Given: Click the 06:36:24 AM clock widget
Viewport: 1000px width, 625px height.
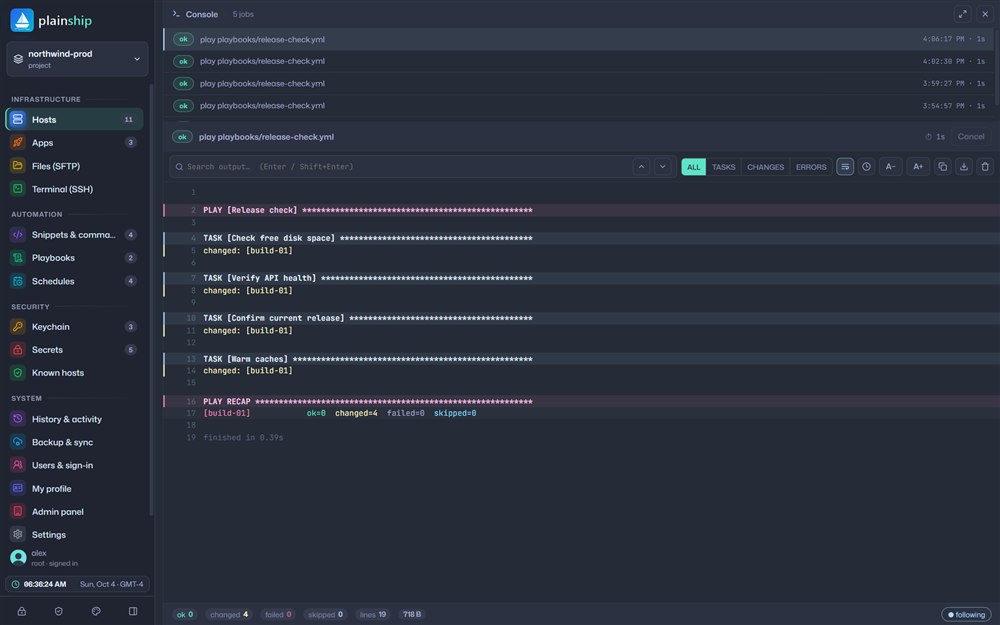Looking at the screenshot, I should pyautogui.click(x=77, y=584).
